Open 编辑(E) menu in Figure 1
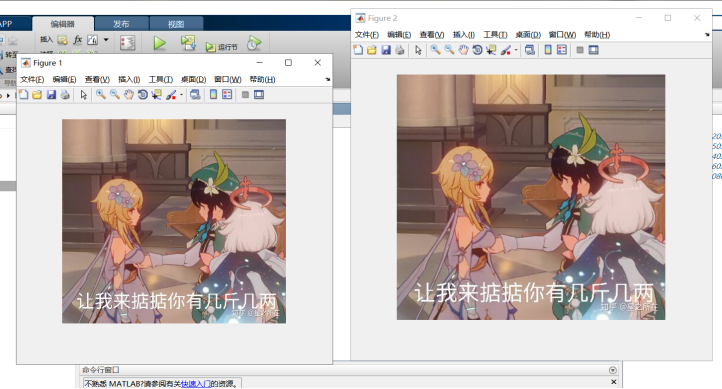The image size is (722, 389). click(x=64, y=80)
